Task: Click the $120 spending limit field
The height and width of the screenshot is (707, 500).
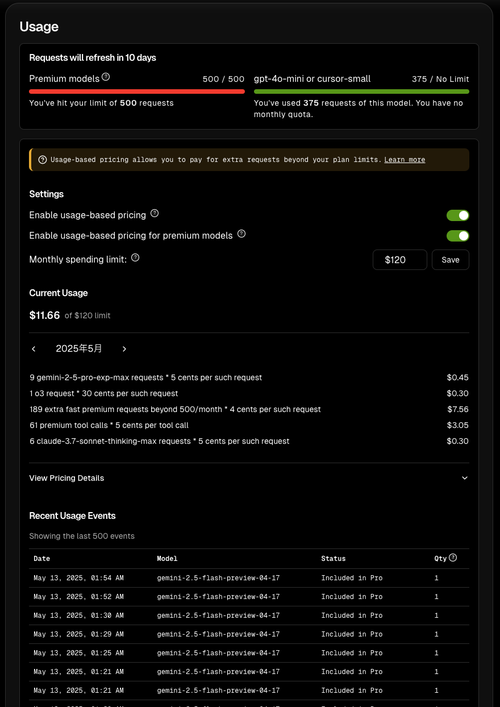Action: [x=399, y=260]
